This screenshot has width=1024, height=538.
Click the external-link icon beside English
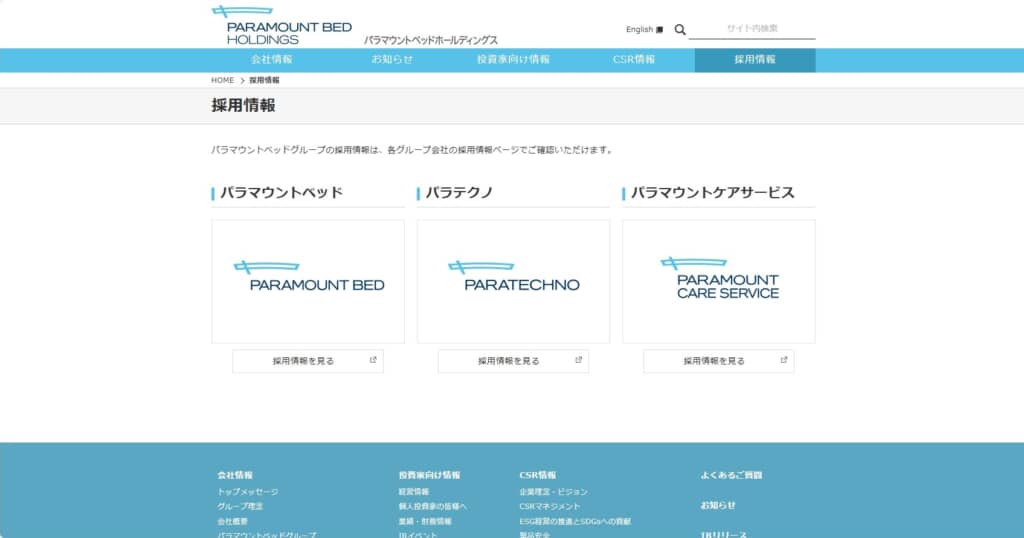coord(659,30)
